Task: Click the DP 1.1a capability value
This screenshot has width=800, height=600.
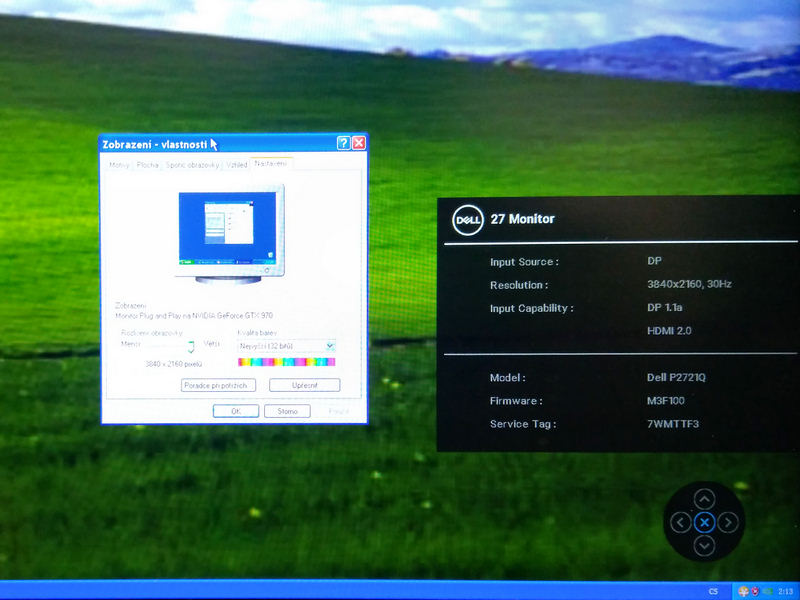Action: tap(665, 308)
